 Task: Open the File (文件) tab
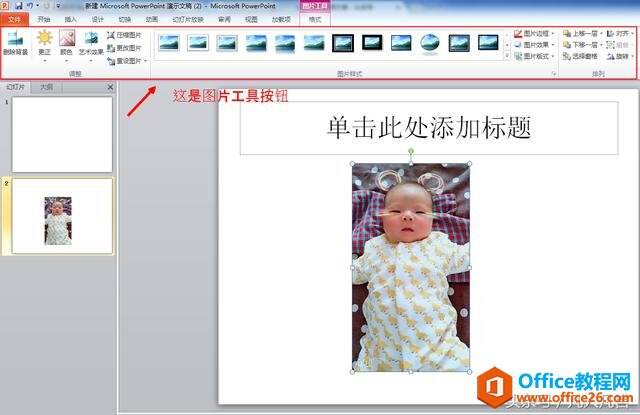15,19
